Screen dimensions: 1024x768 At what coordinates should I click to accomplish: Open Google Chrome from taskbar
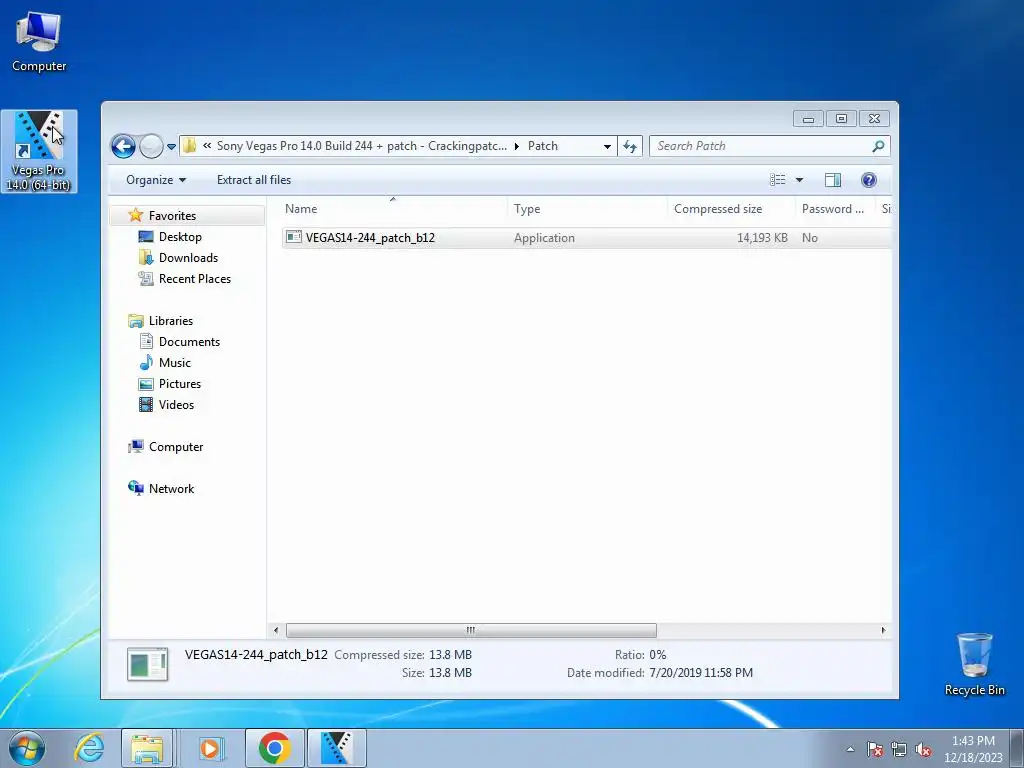[x=274, y=748]
